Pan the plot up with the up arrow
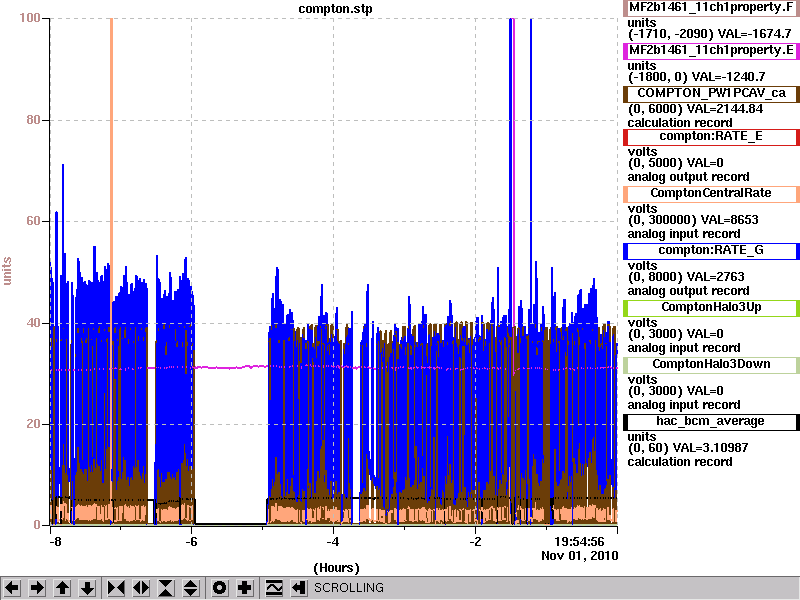The height and width of the screenshot is (600, 800). (x=62, y=588)
